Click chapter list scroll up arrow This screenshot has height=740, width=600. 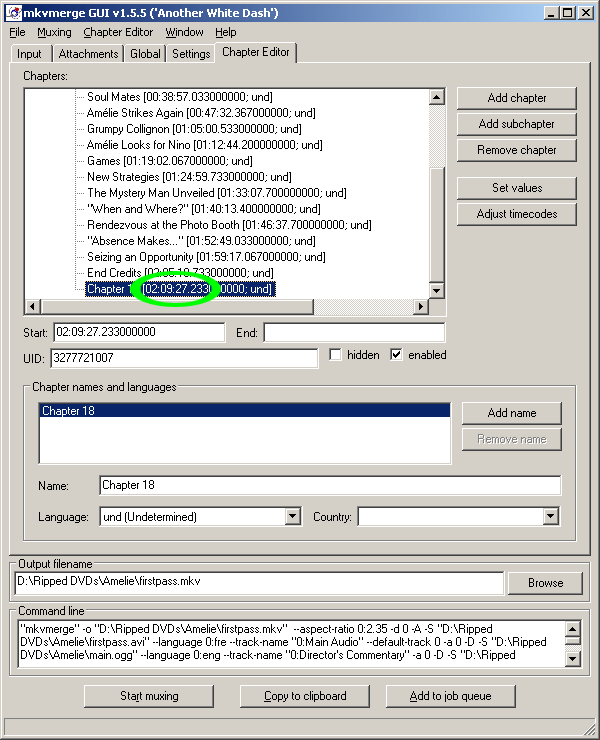point(436,97)
